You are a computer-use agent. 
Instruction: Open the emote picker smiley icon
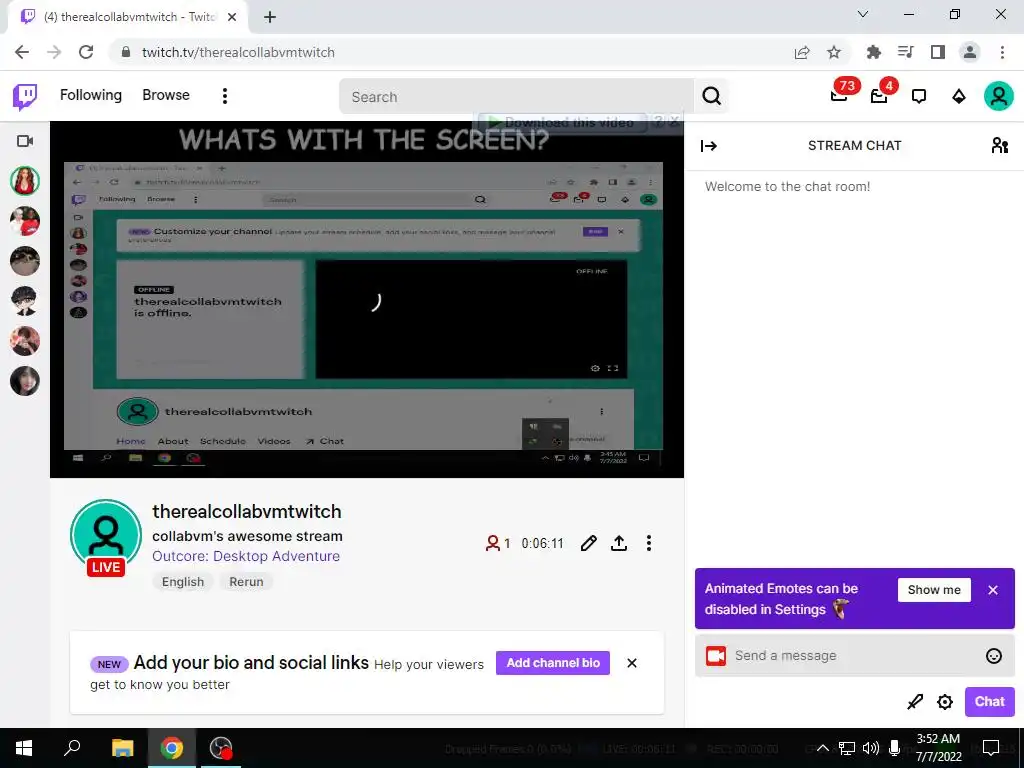click(993, 656)
